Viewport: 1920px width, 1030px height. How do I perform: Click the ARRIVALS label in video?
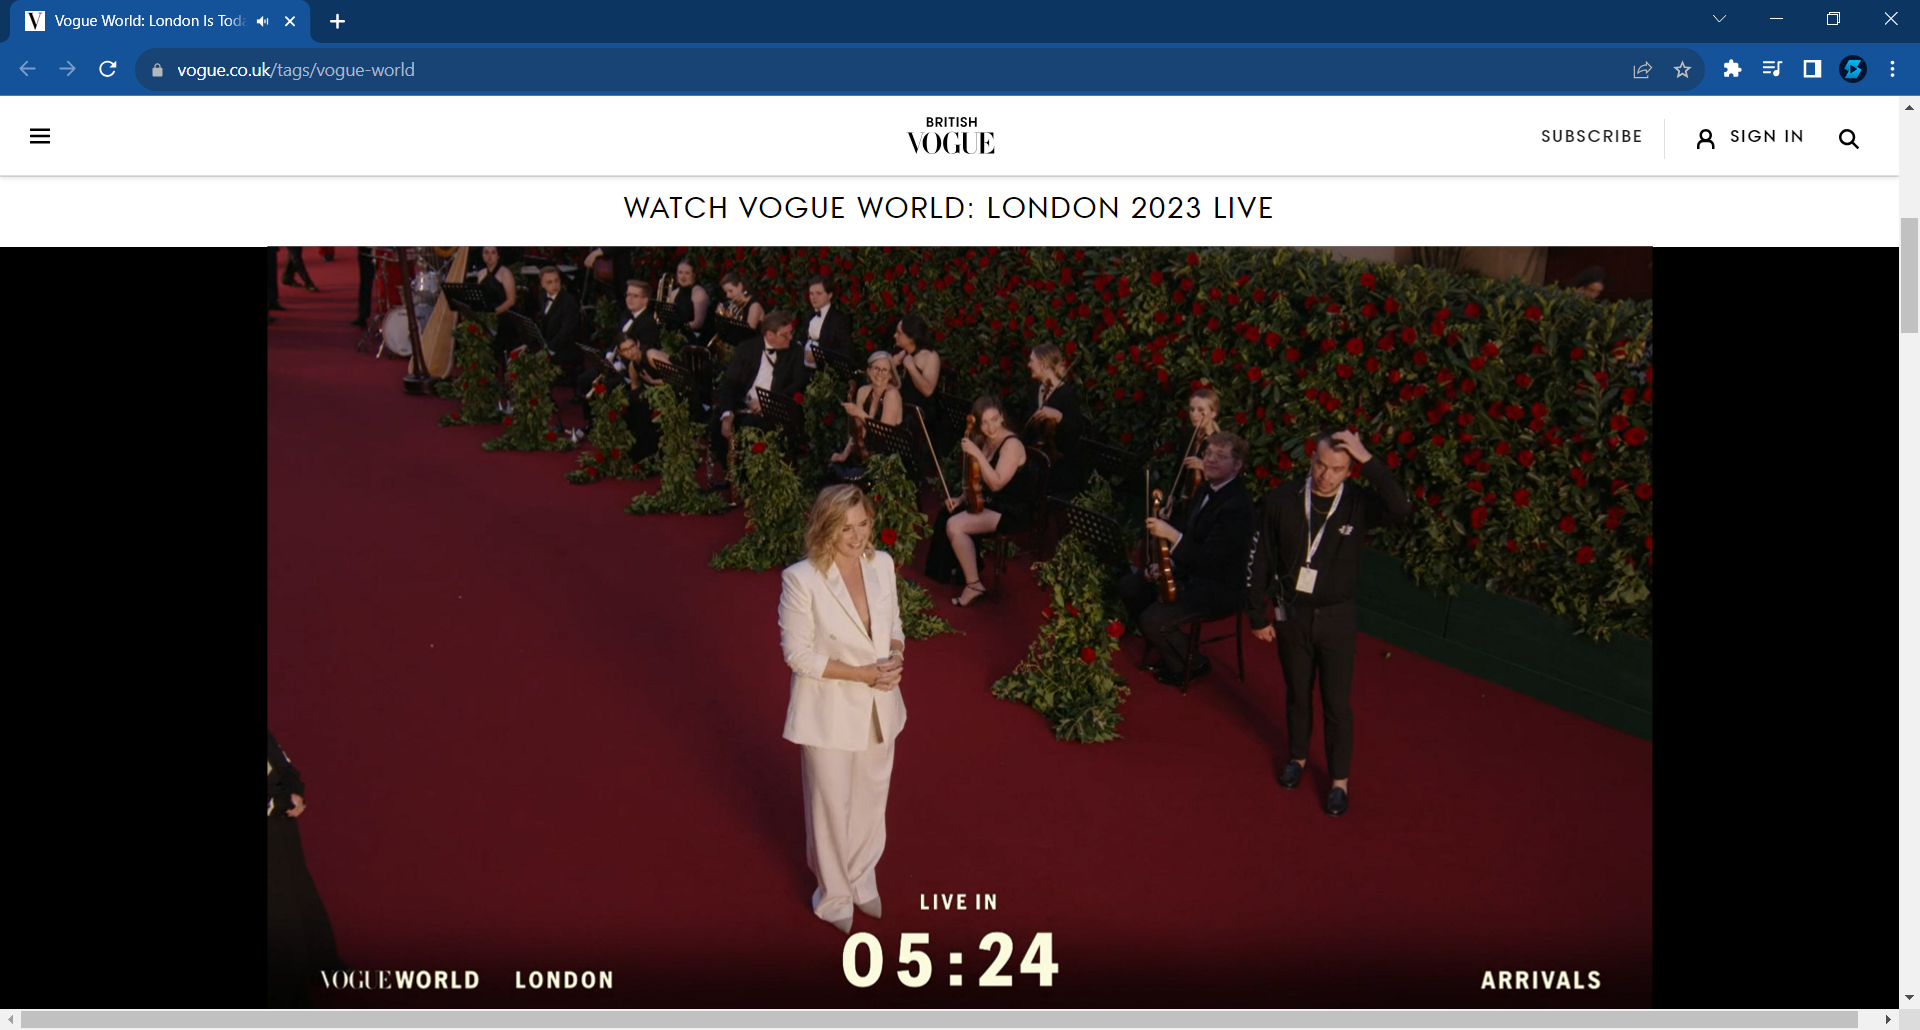1541,980
